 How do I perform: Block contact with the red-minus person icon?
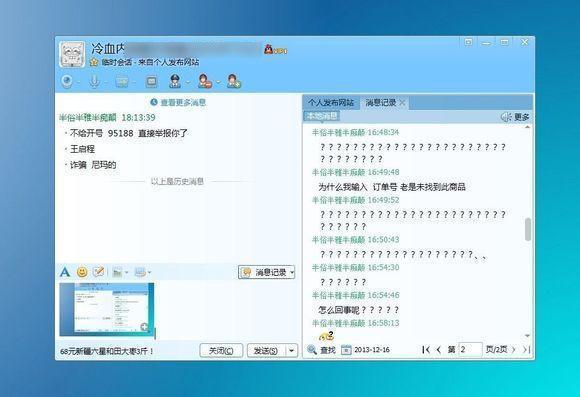click(x=205, y=81)
